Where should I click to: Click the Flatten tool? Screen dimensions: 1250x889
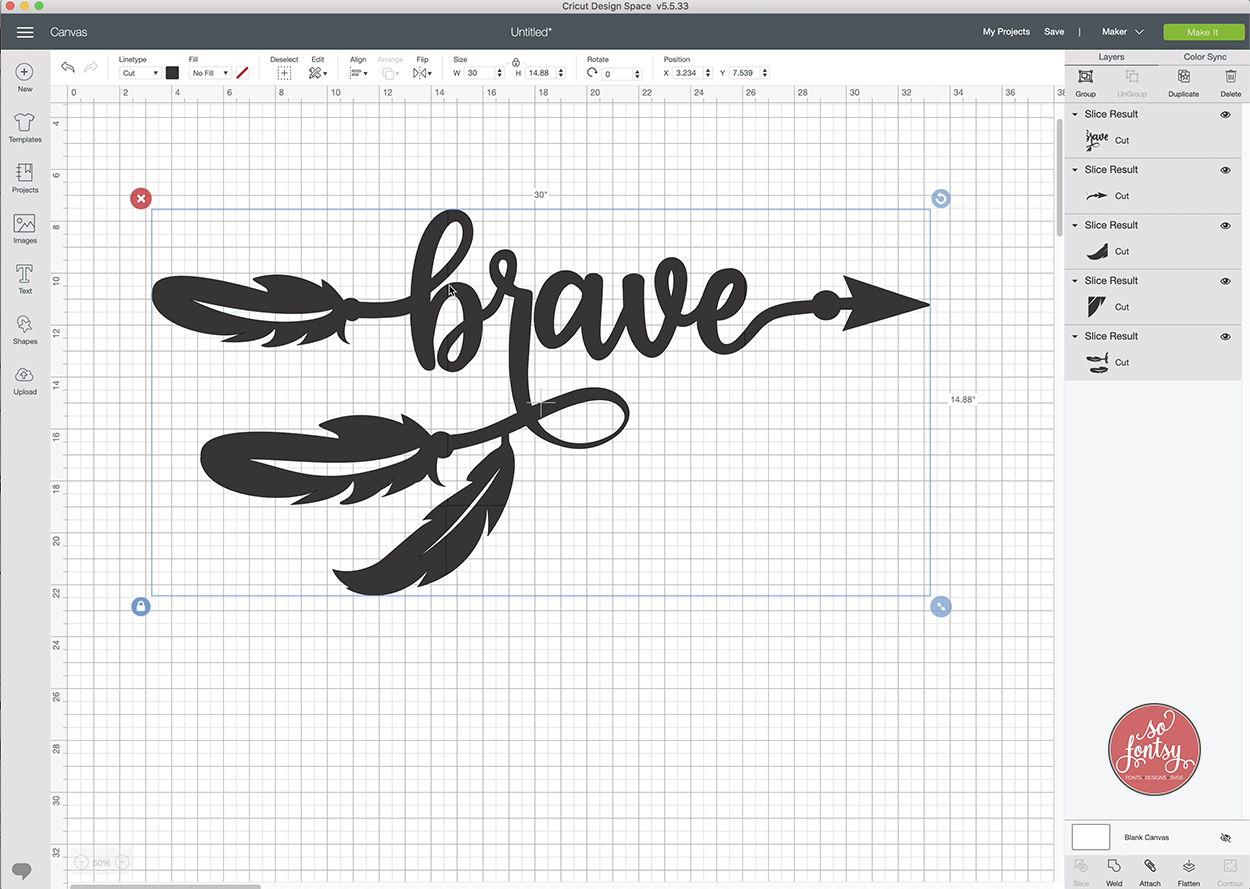[x=1188, y=873]
